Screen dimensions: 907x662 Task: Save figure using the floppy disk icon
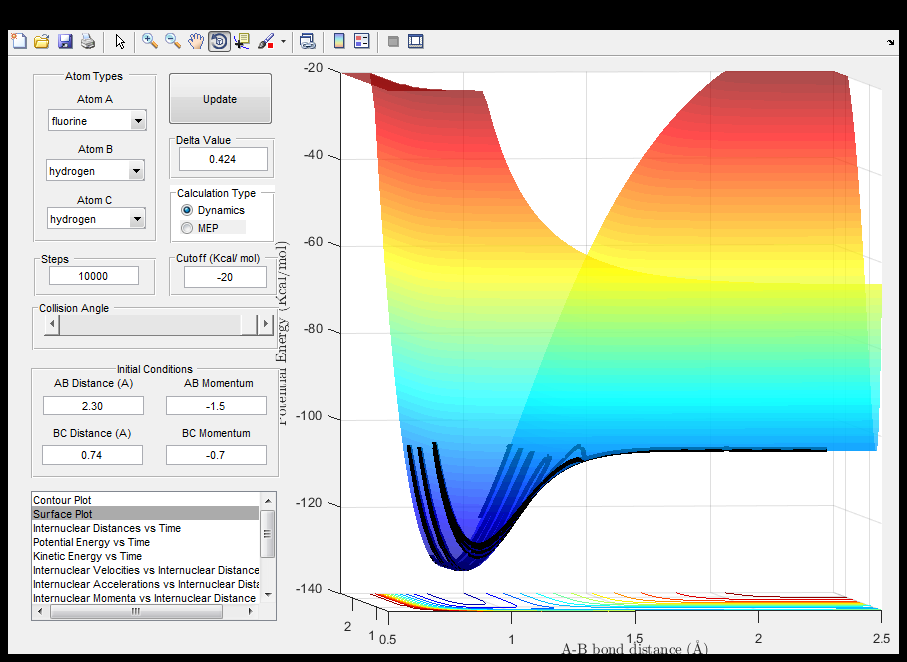[65, 41]
